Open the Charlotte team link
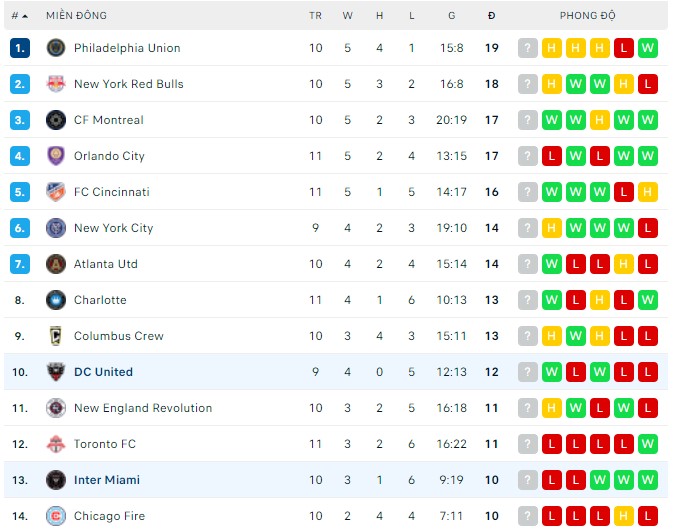This screenshot has height=532, width=678. (100, 300)
